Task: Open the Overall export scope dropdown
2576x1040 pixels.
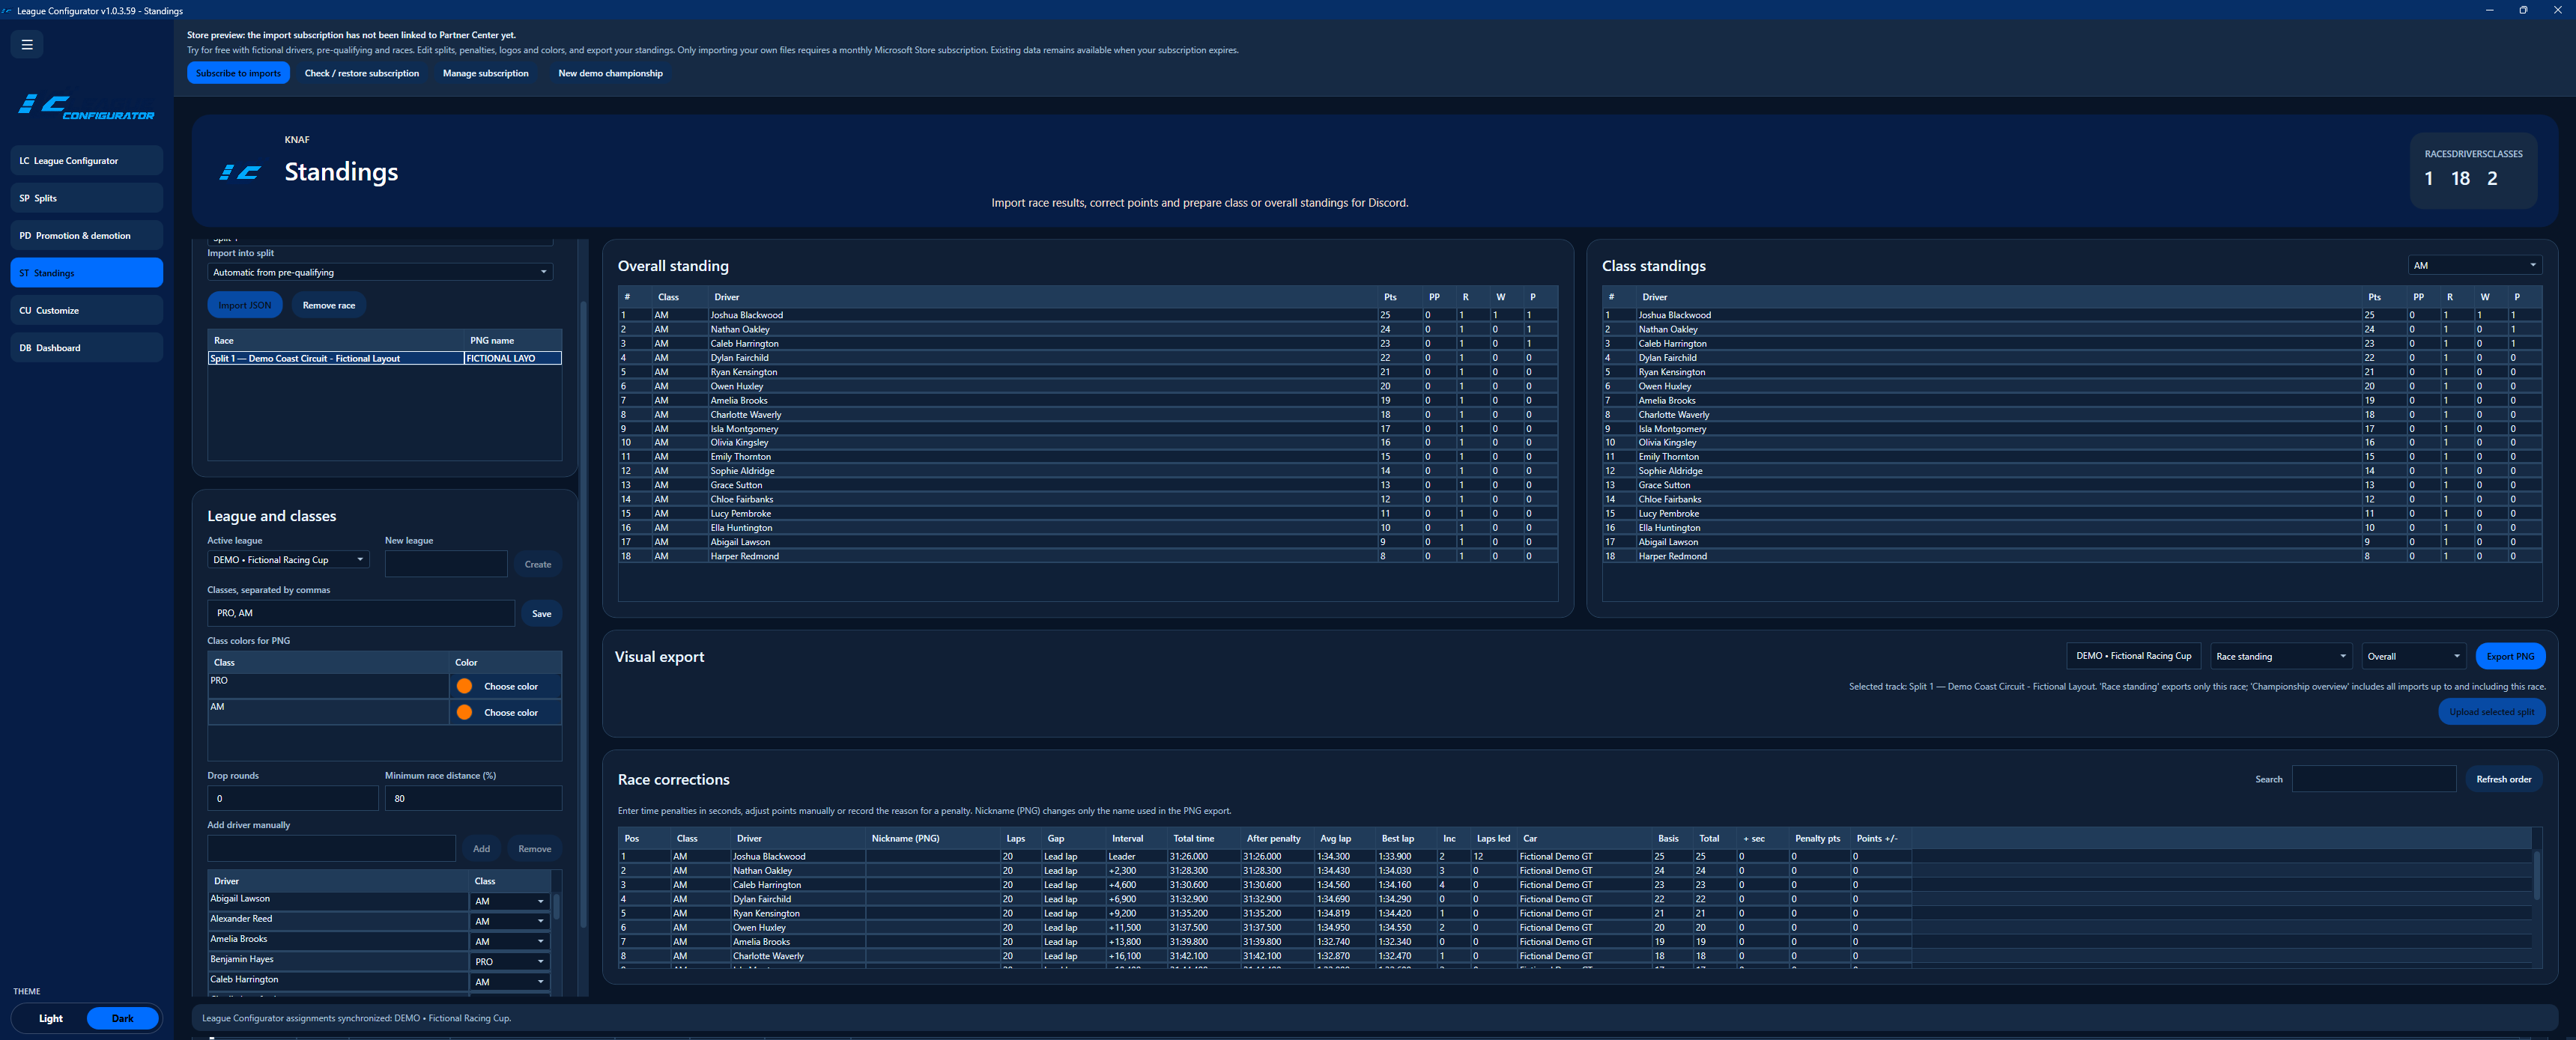Action: tap(2414, 656)
